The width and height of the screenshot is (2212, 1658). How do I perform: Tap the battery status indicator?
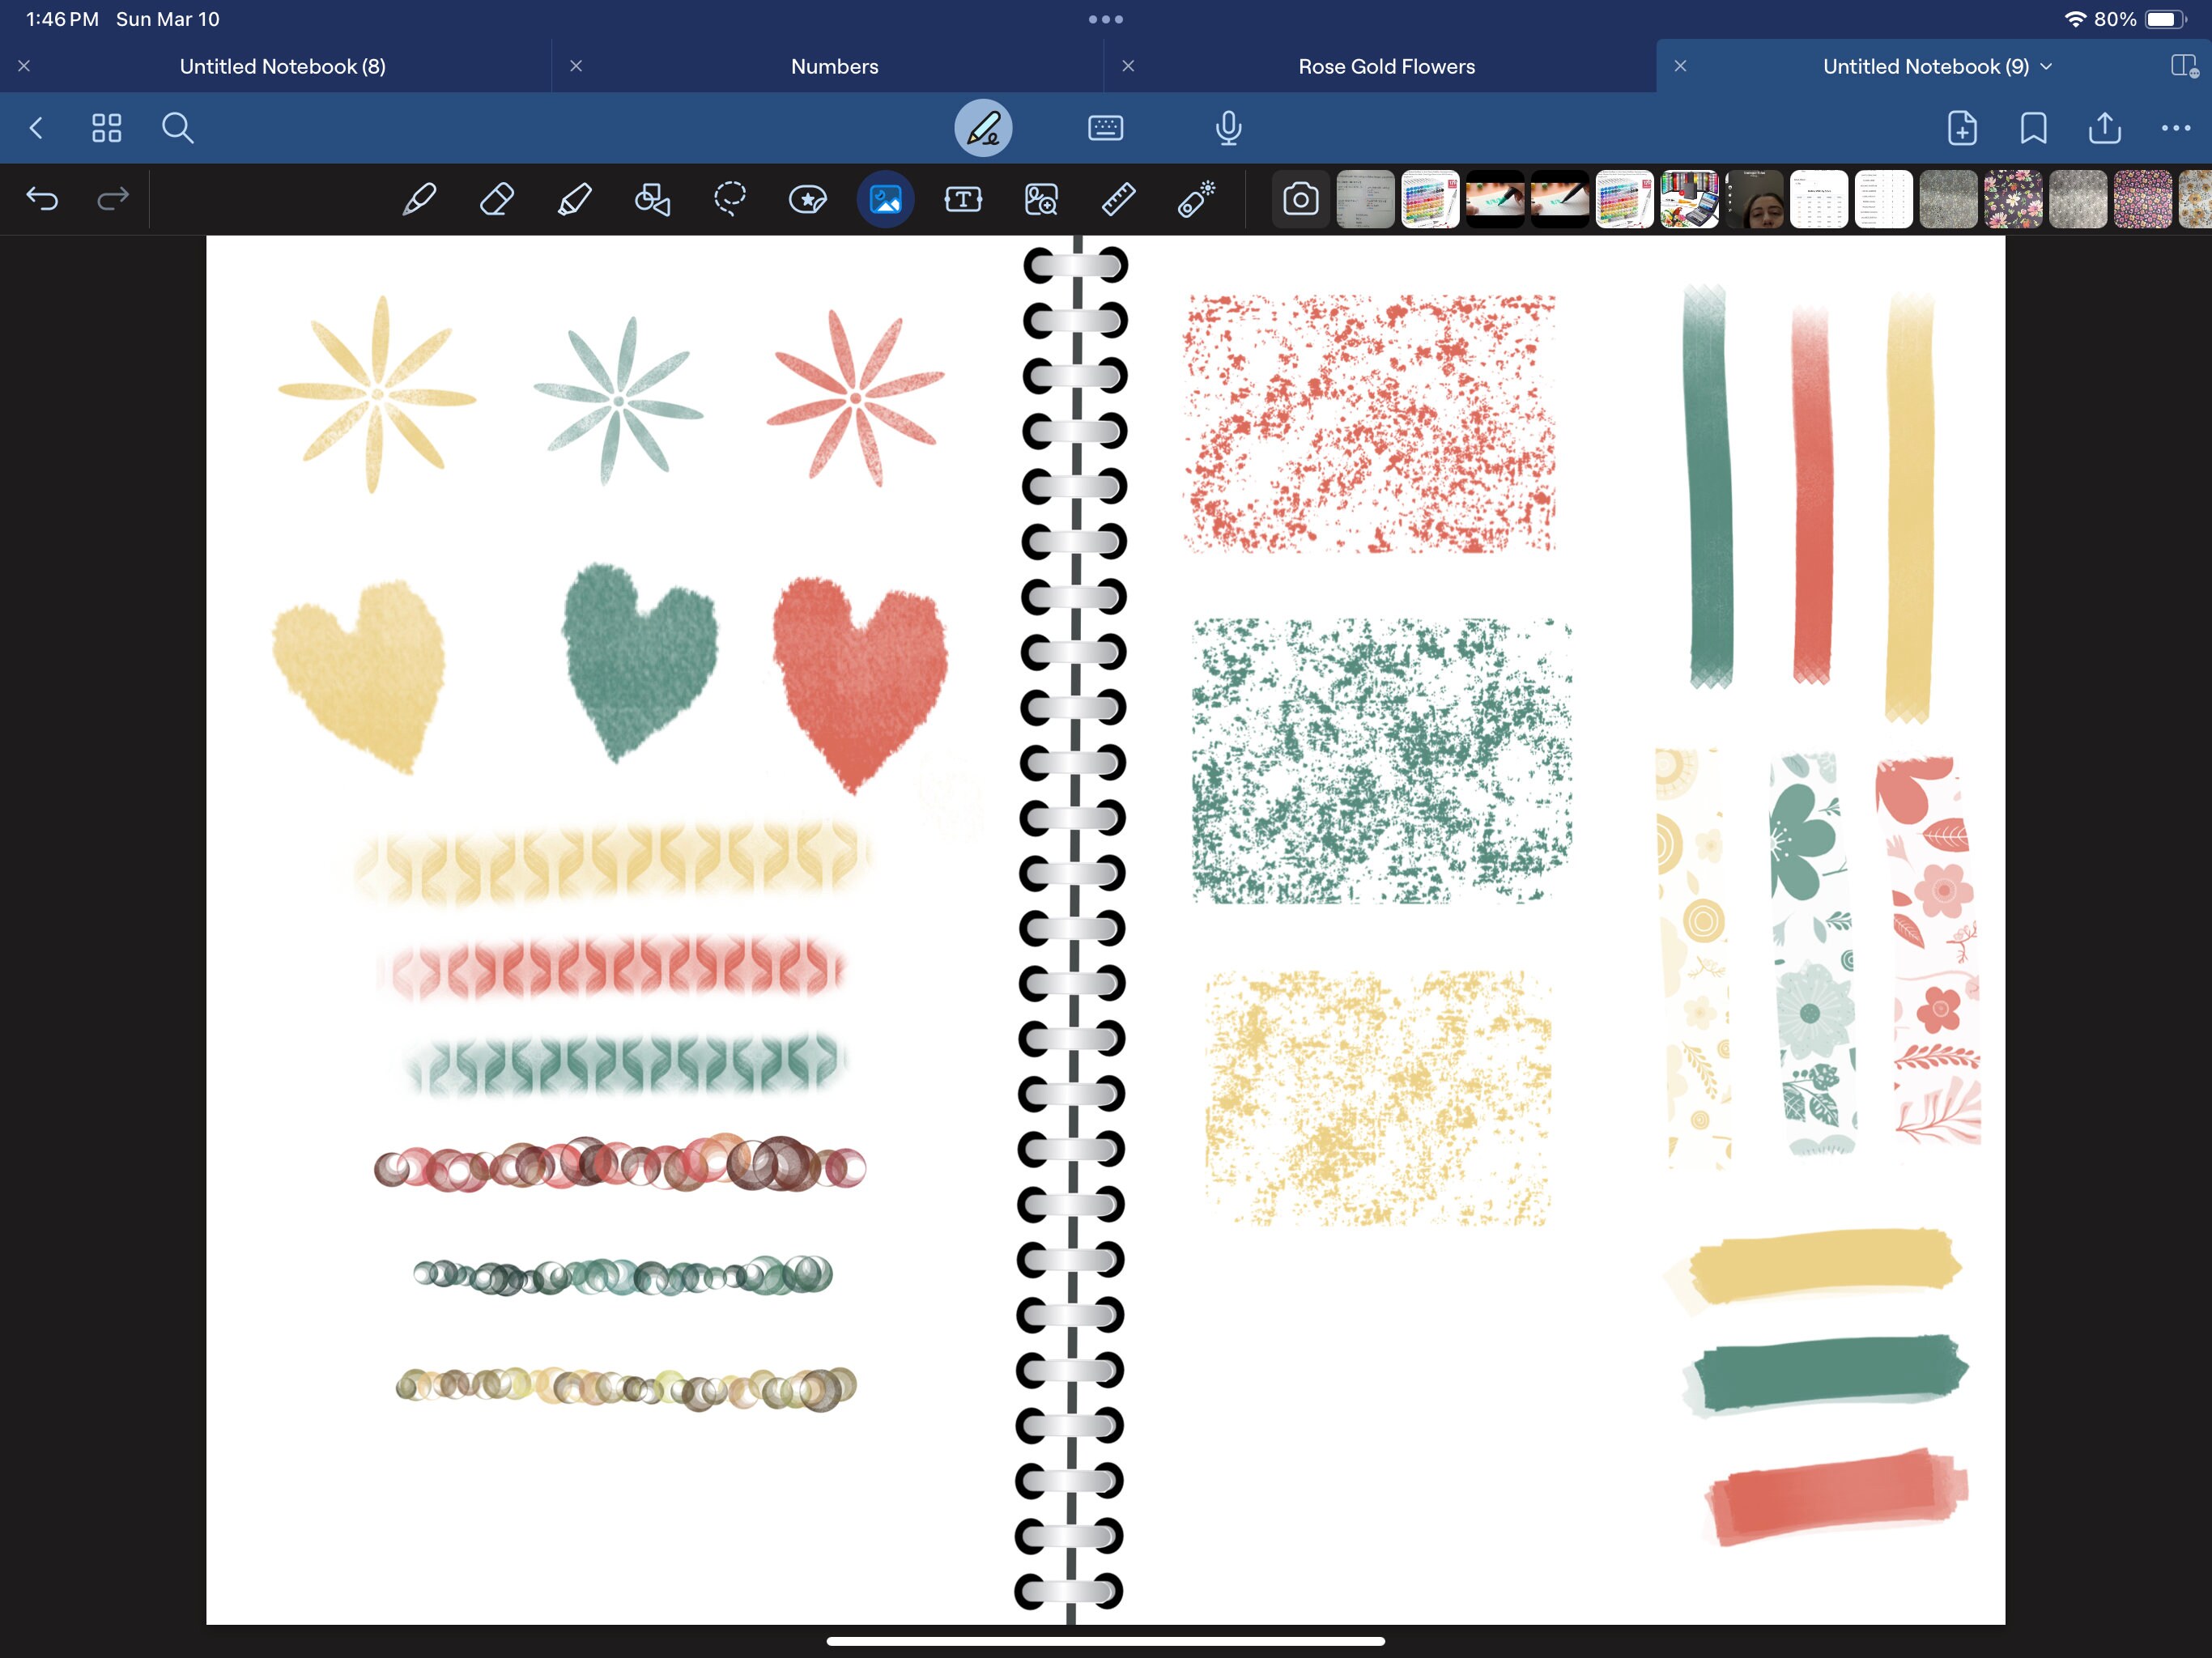coord(2165,19)
